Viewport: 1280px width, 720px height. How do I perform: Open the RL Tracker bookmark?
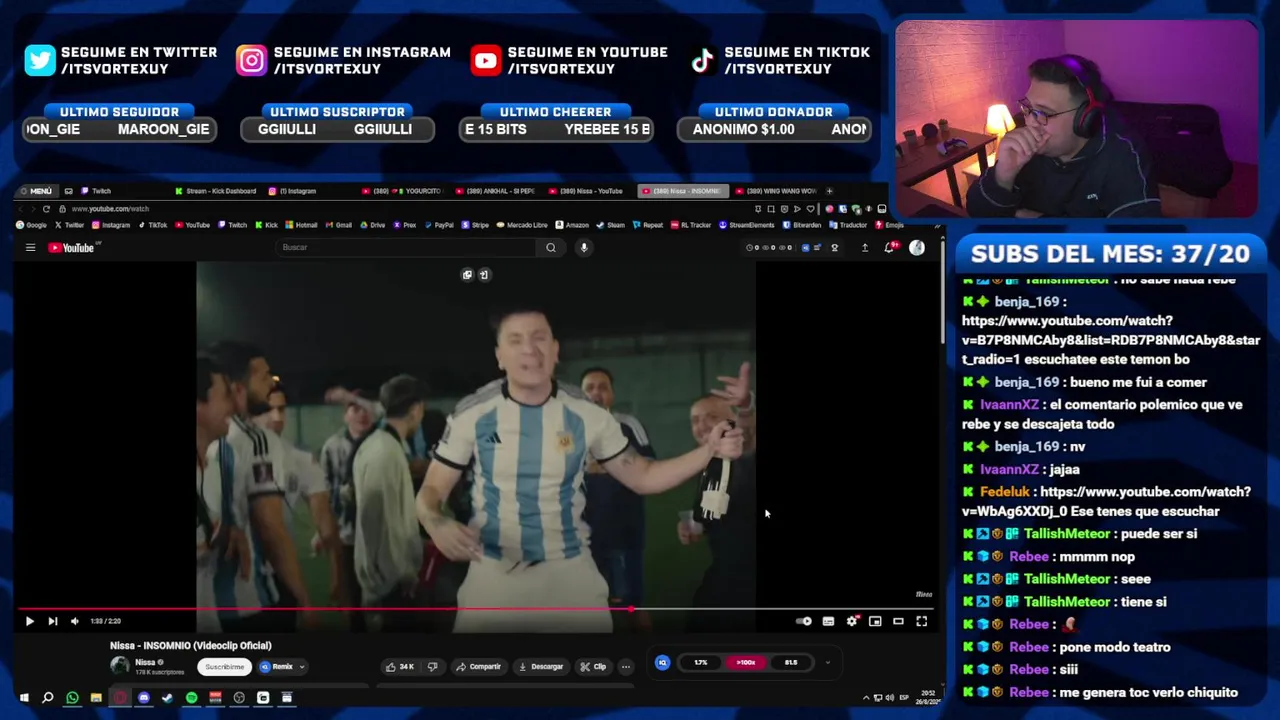click(x=691, y=225)
